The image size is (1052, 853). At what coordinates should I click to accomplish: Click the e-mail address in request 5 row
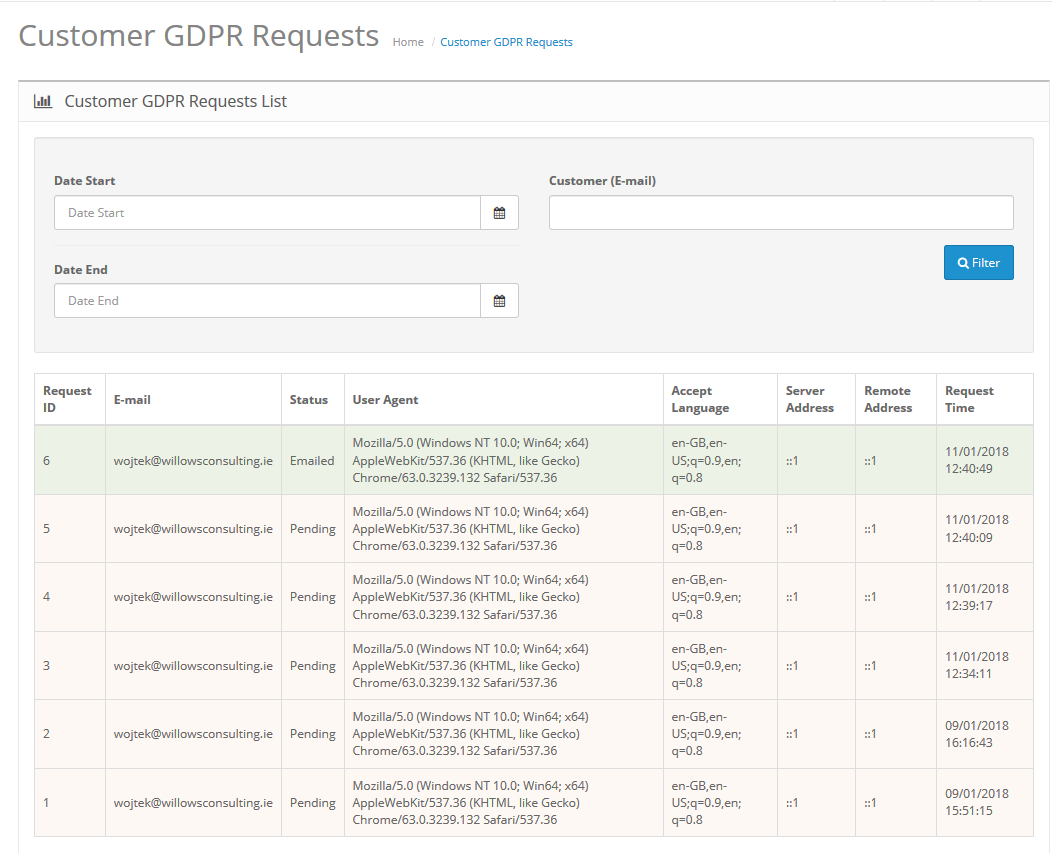coord(193,529)
